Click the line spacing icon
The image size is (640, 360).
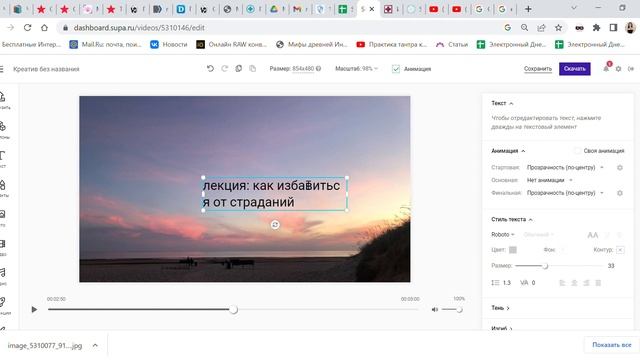(495, 282)
